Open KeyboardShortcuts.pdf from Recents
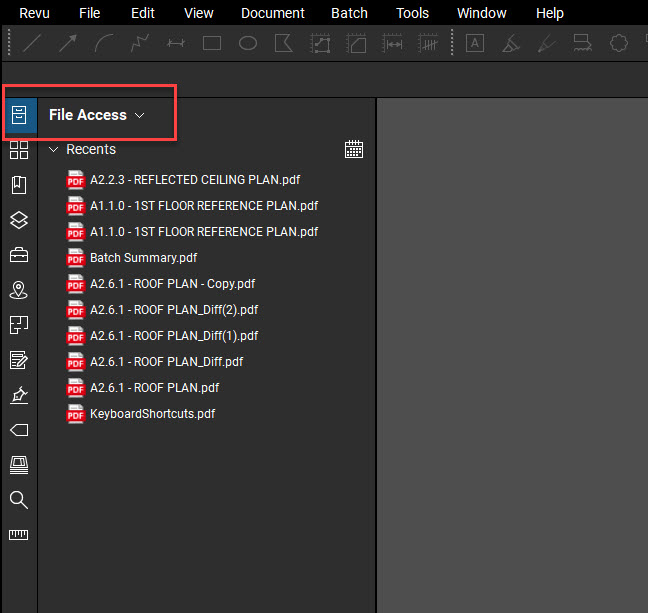Image resolution: width=648 pixels, height=613 pixels. [x=141, y=414]
